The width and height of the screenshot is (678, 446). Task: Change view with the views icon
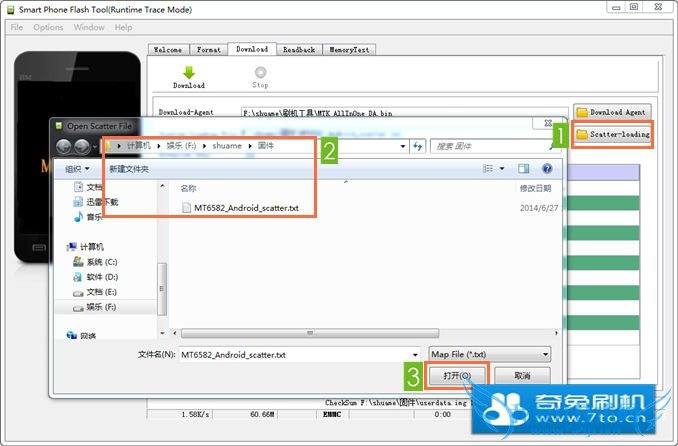point(488,168)
